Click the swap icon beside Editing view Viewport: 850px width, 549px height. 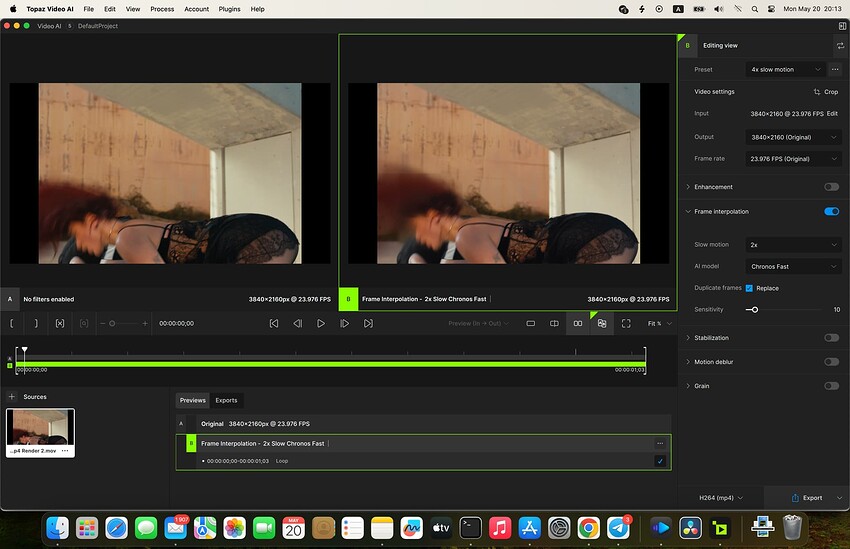click(840, 46)
